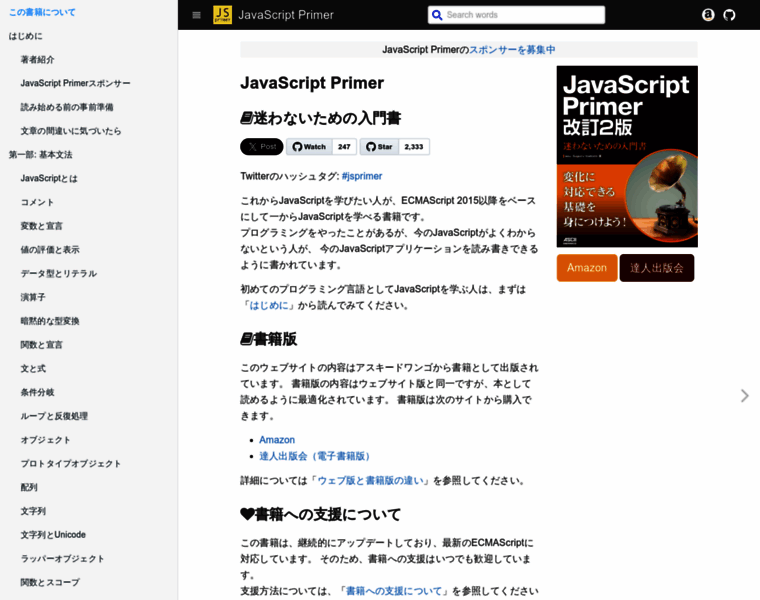The width and height of the screenshot is (760, 600).
Task: Click the main JavaScript Primer page heading
Action: 312,83
